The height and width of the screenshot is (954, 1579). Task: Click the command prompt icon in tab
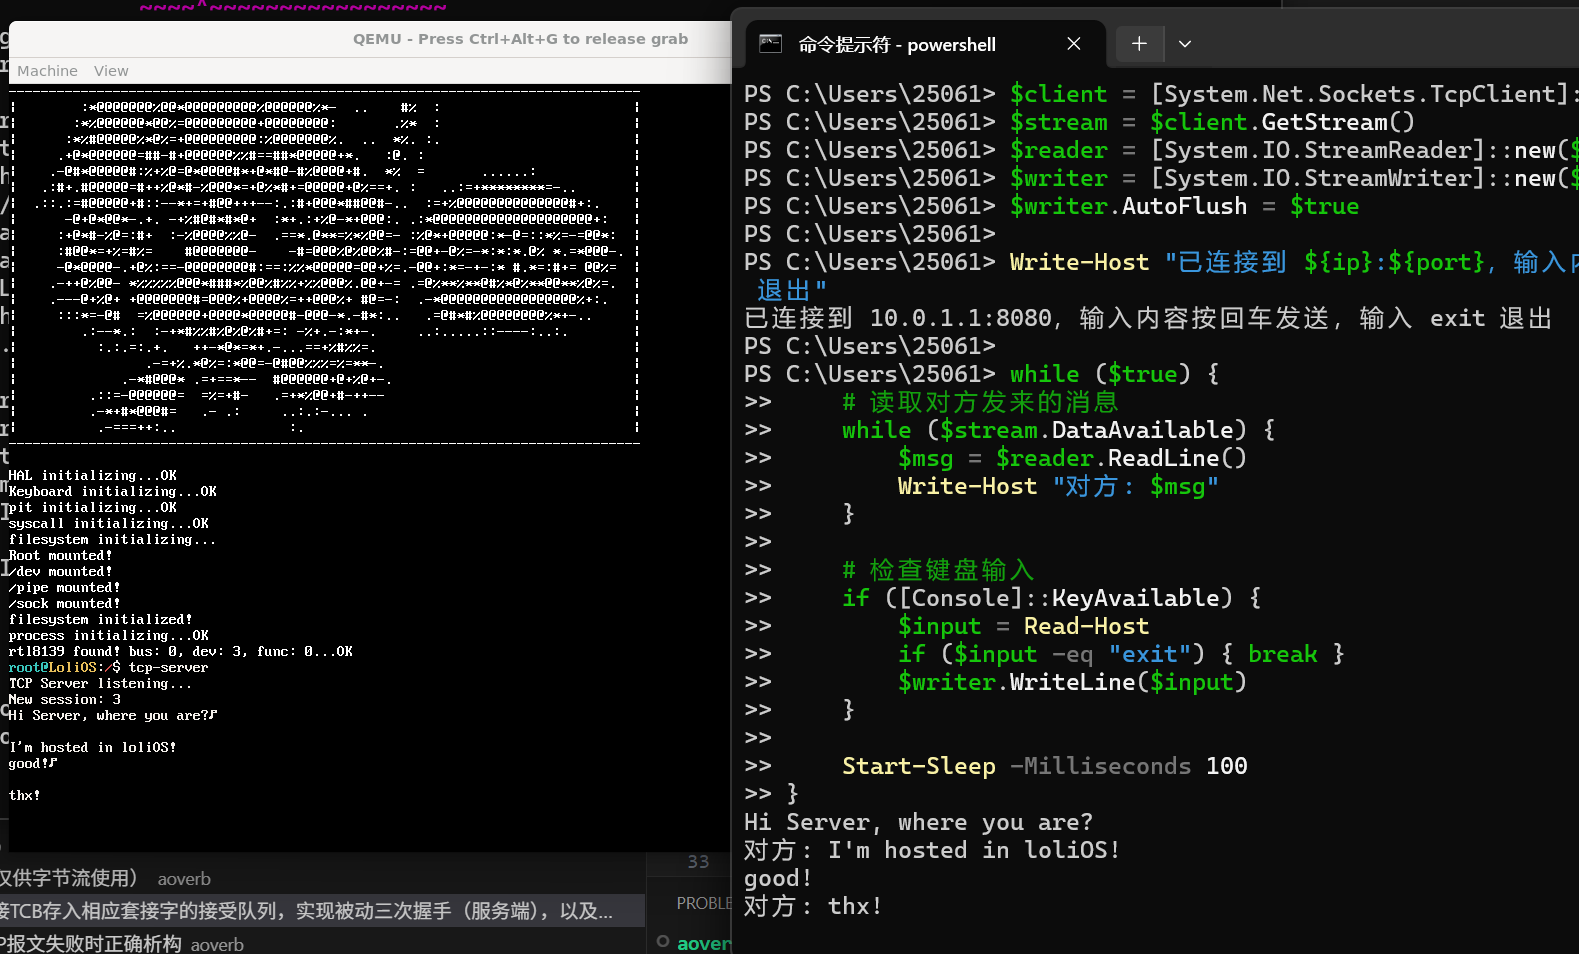pos(770,44)
